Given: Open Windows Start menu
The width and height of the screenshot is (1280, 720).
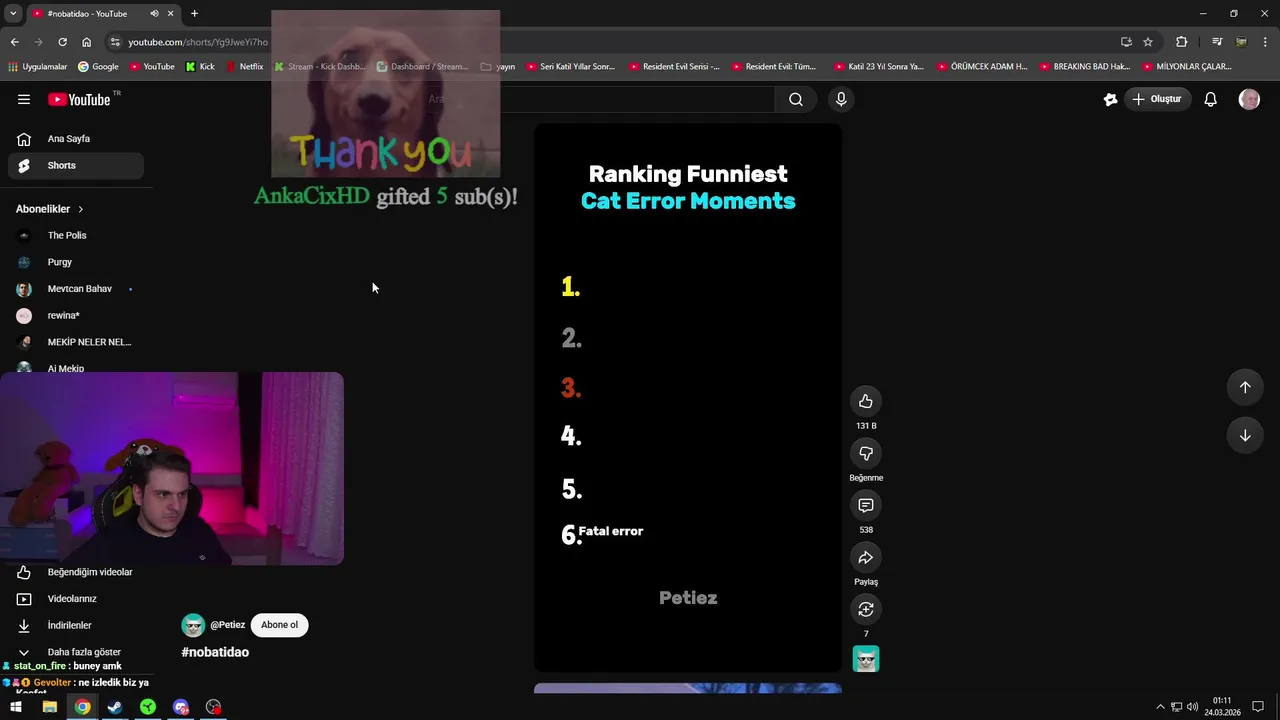Looking at the screenshot, I should [x=16, y=707].
